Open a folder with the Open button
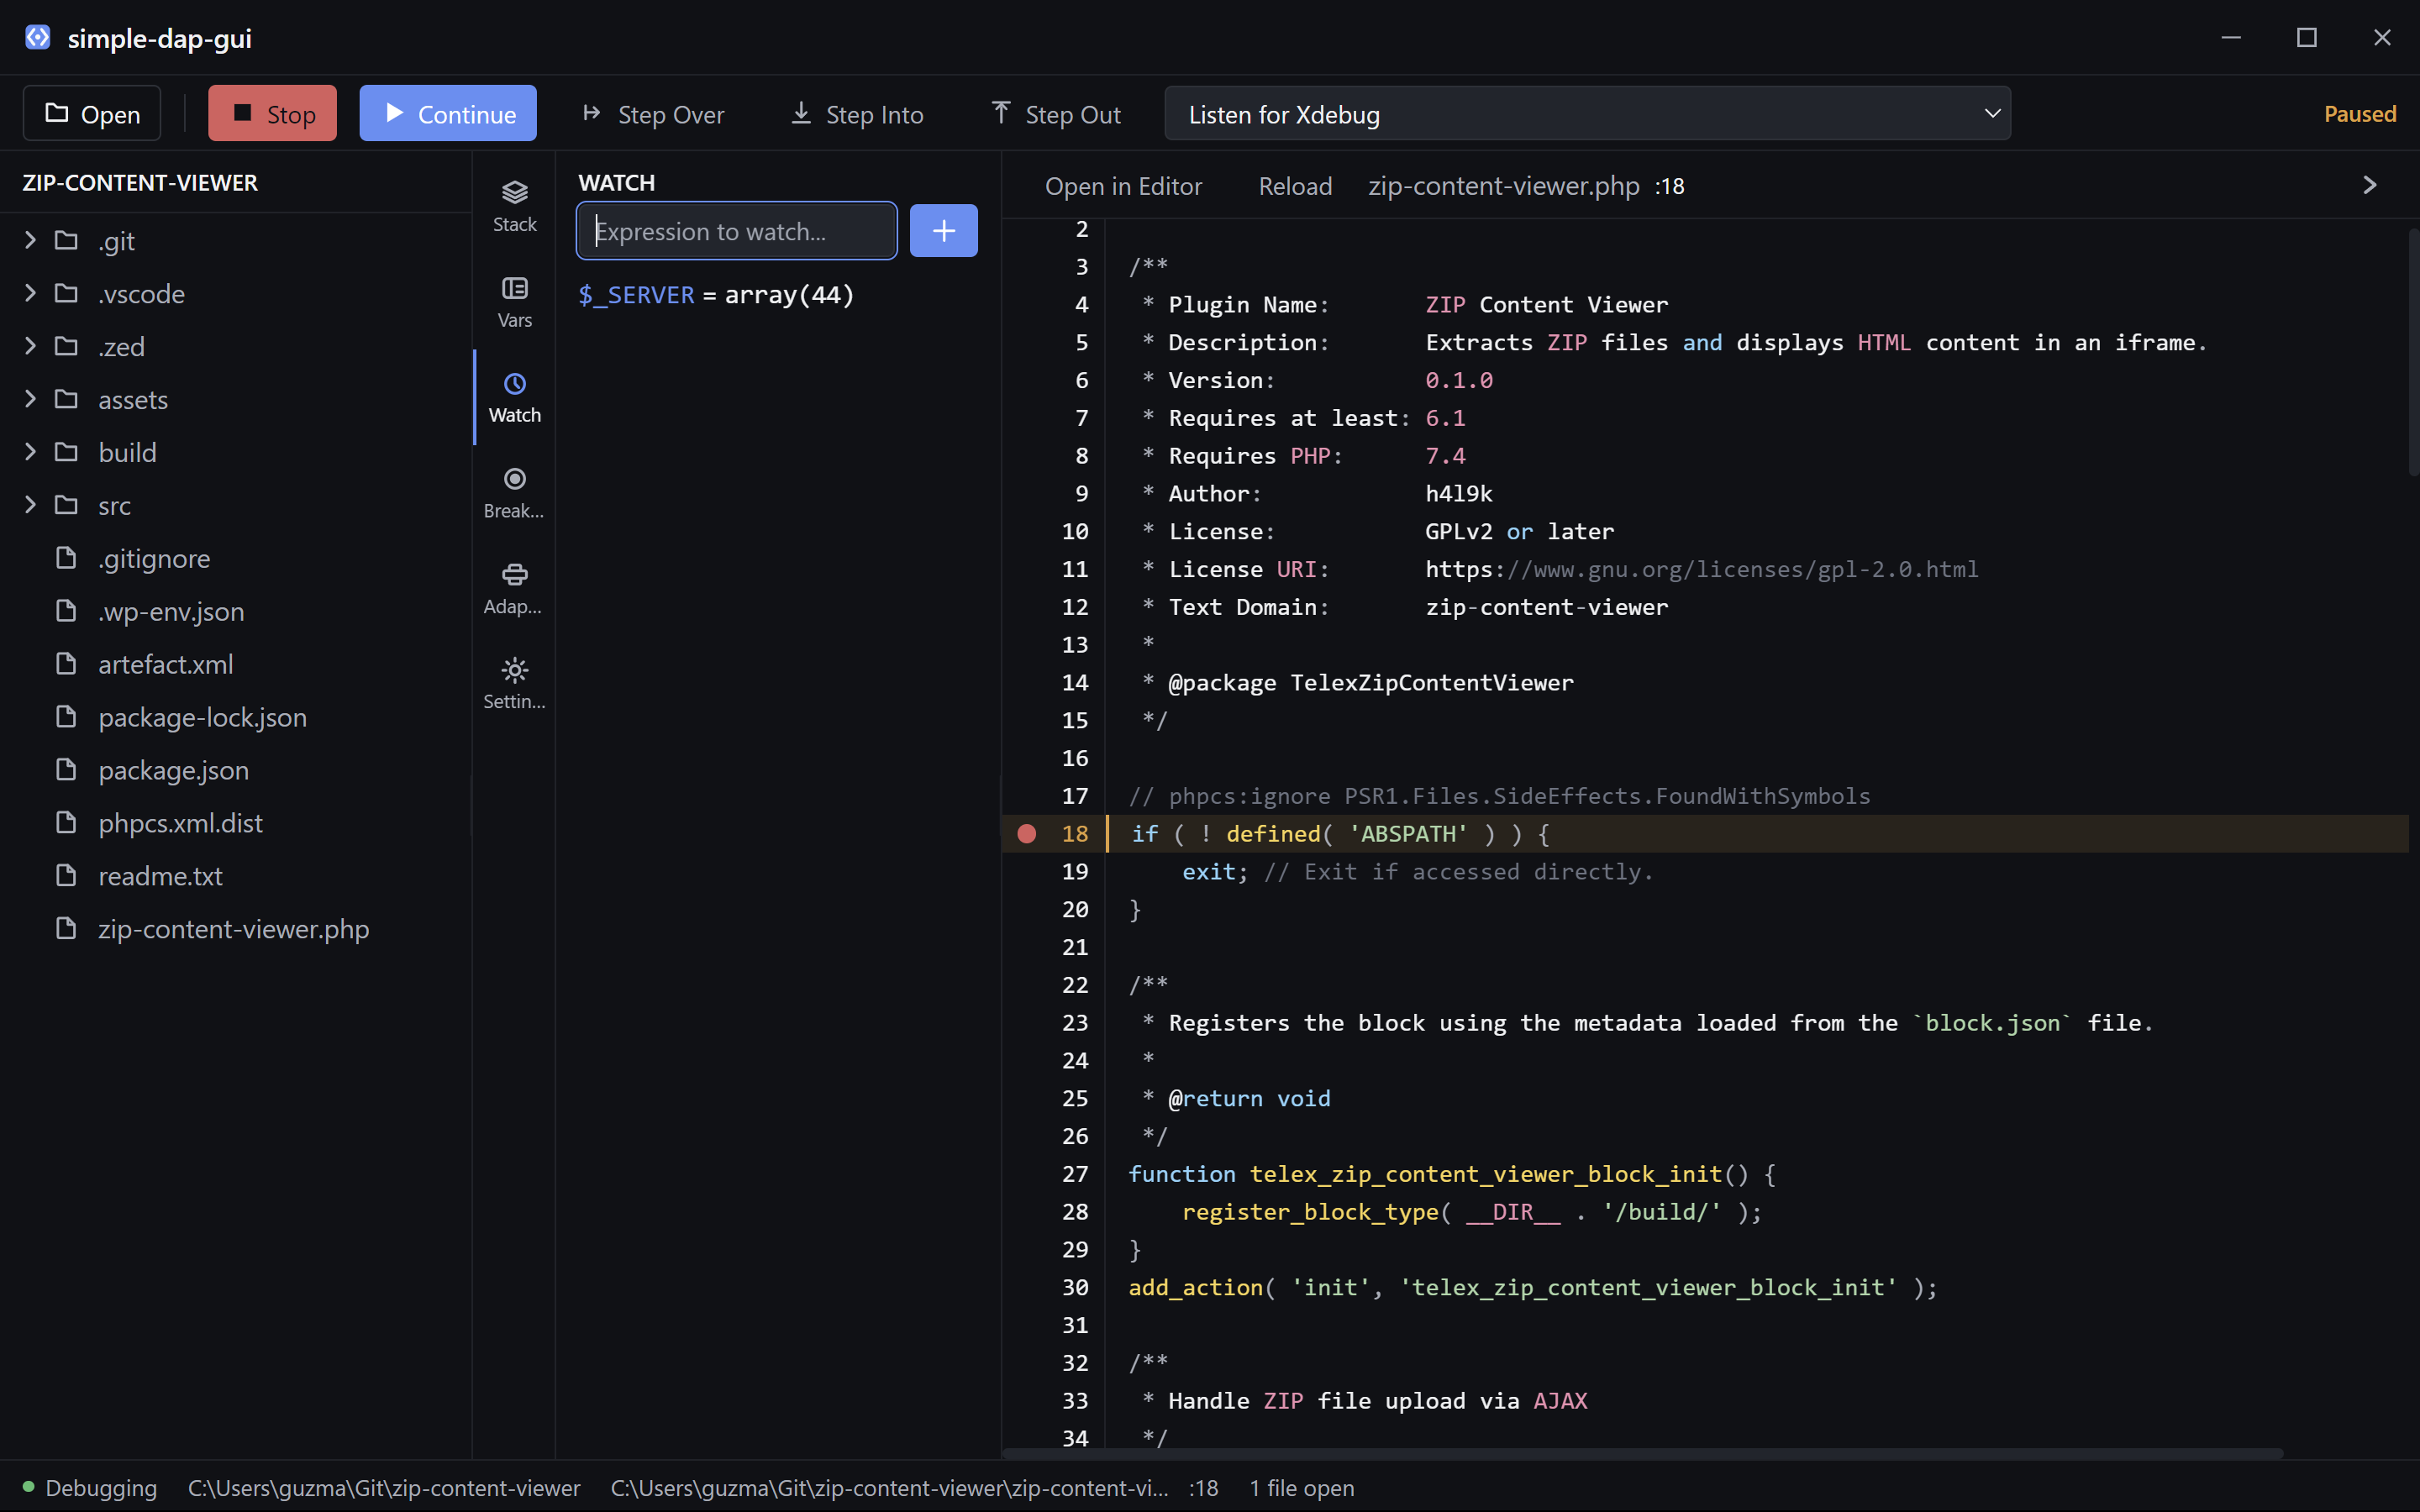The width and height of the screenshot is (2420, 1512). [x=92, y=114]
